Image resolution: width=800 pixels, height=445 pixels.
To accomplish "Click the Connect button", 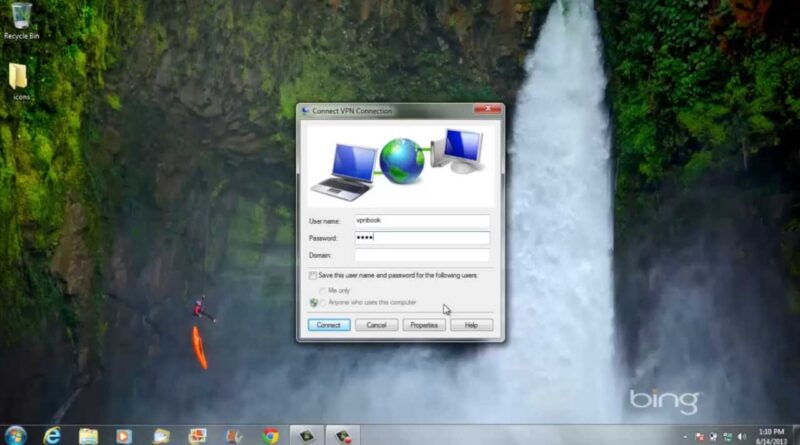I will coord(329,325).
